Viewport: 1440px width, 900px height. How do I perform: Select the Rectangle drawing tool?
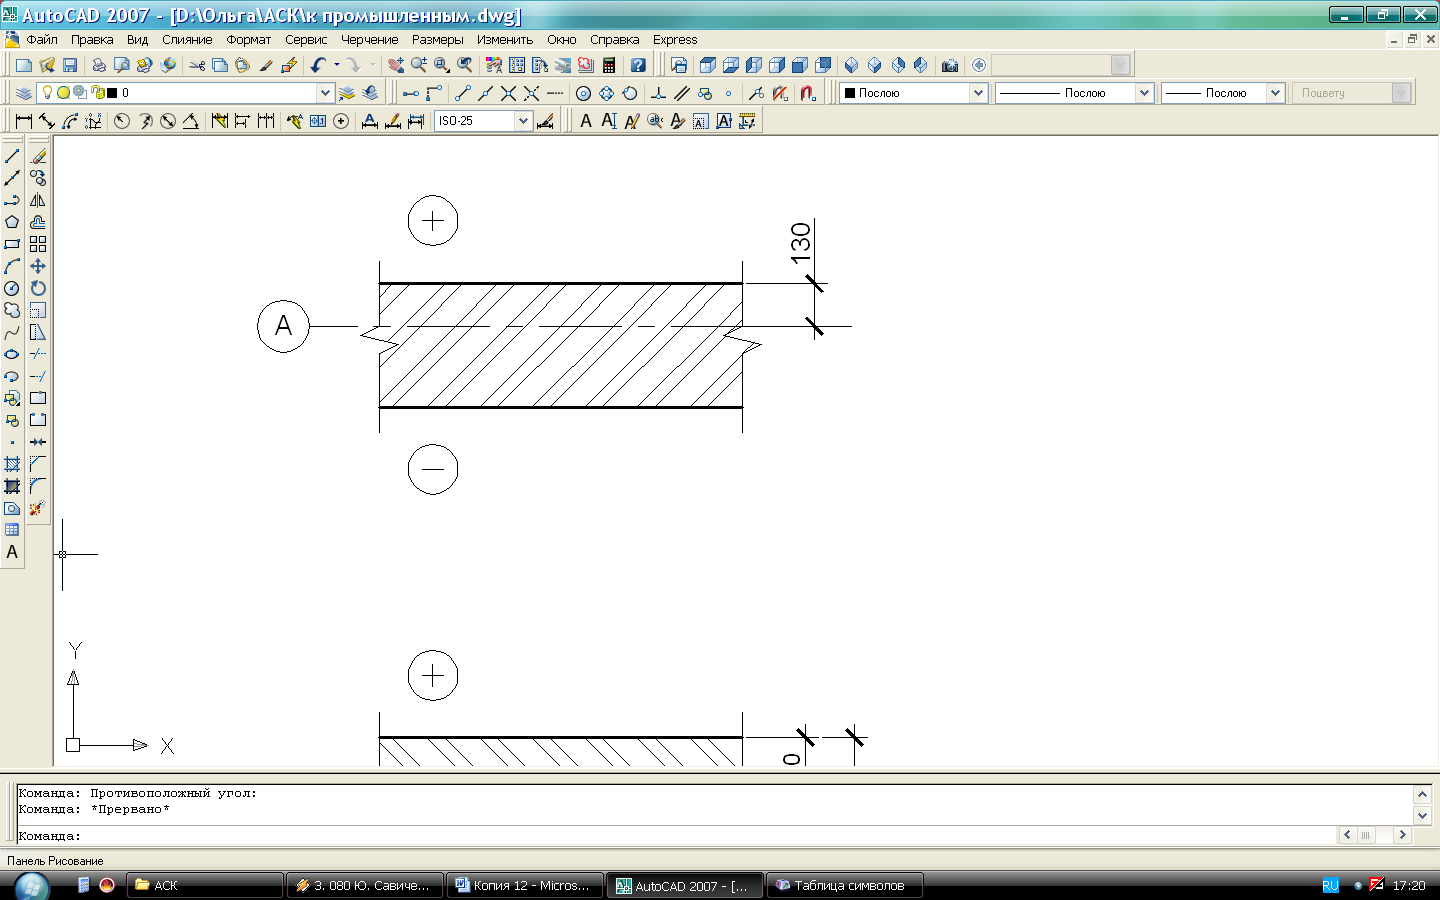[x=12, y=244]
